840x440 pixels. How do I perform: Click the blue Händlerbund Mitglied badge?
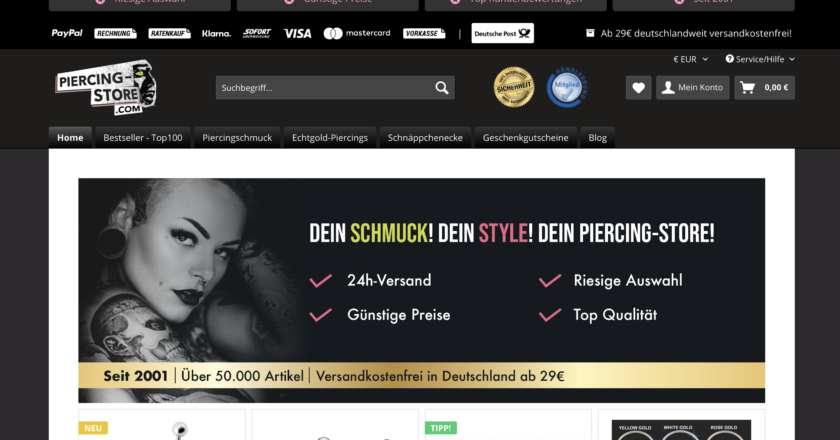567,87
